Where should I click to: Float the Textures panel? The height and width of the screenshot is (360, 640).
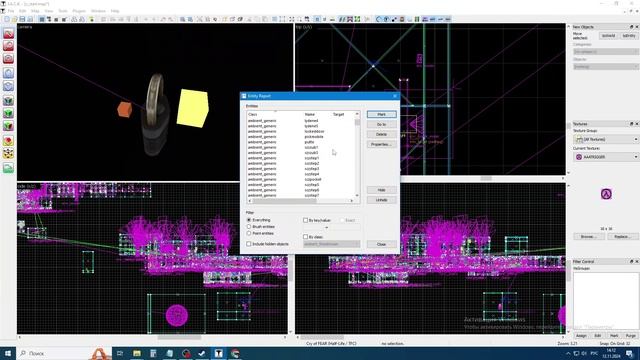click(x=631, y=124)
